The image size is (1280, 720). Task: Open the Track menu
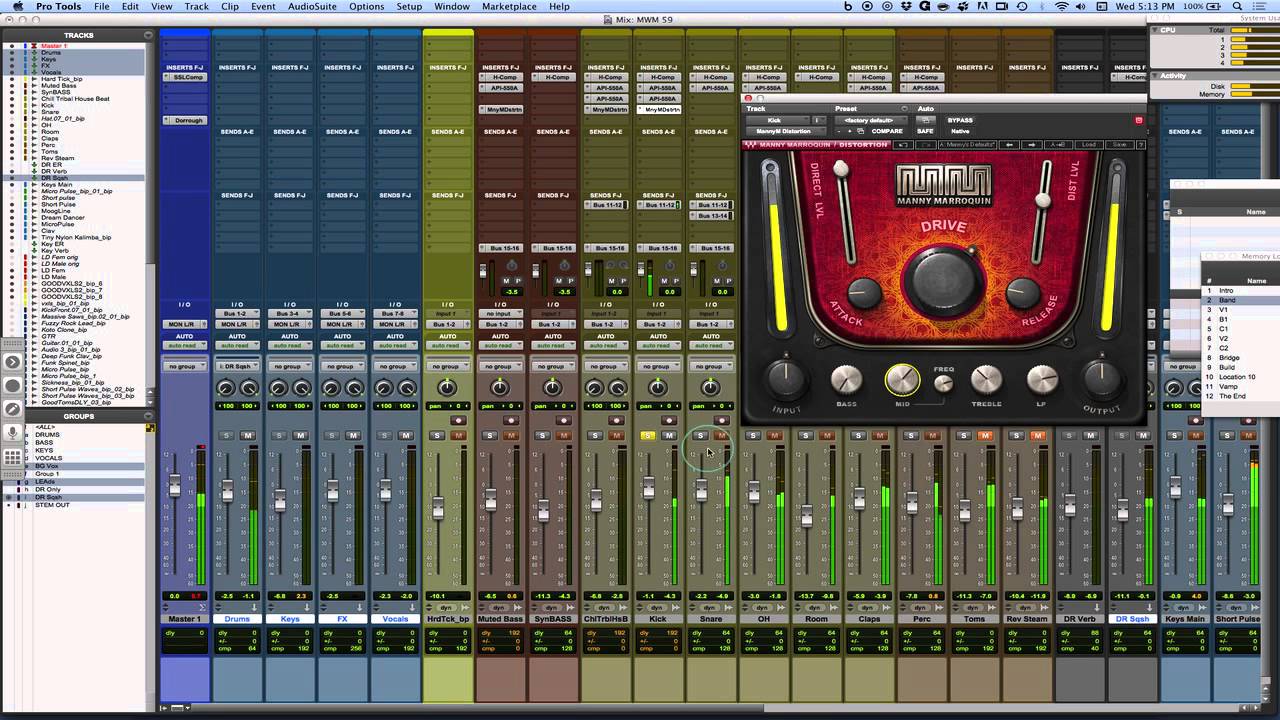pyautogui.click(x=197, y=7)
